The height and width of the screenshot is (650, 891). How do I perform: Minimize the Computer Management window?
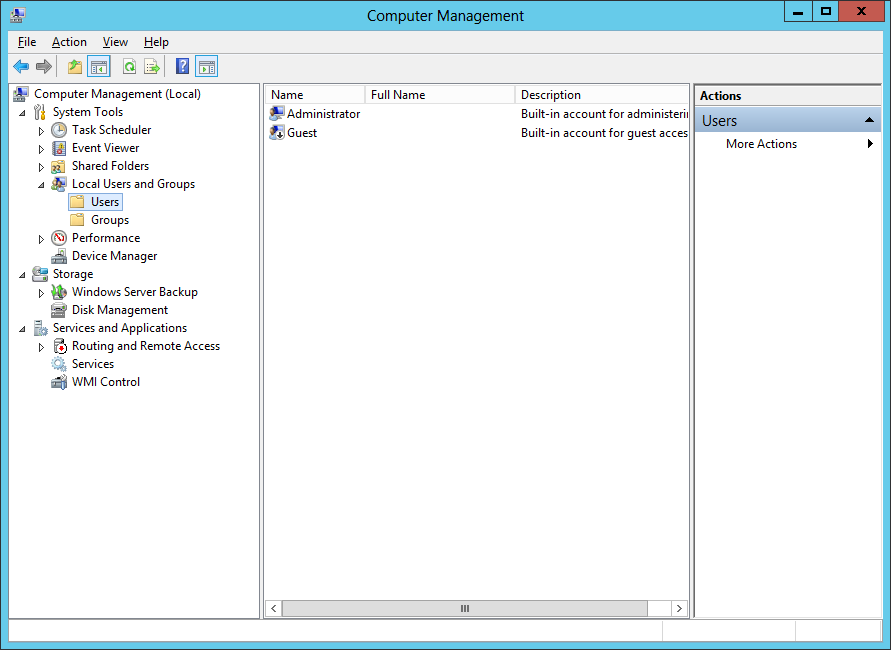point(798,11)
